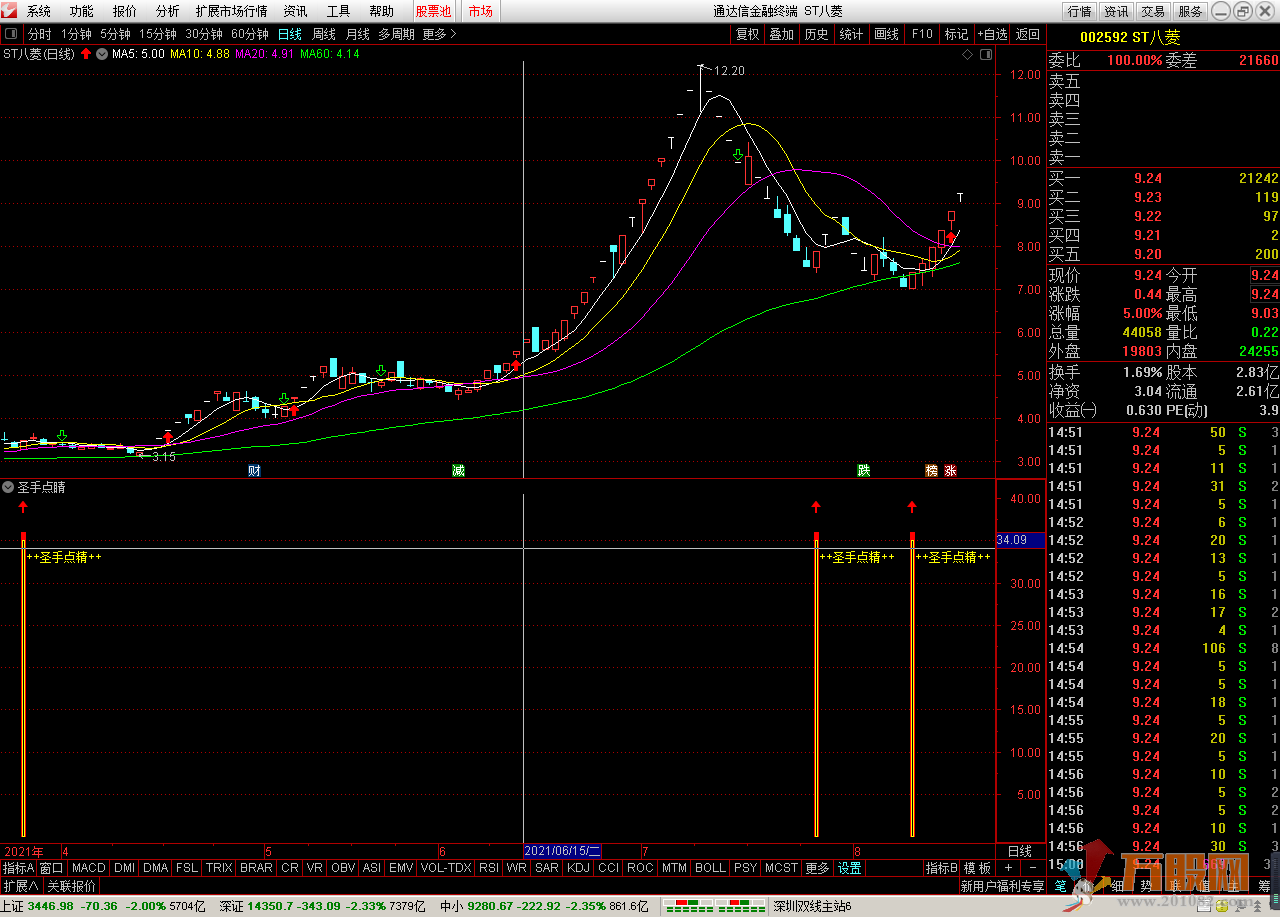Viewport: 1280px width, 918px height.
Task: Expand 更多 indicators beside MCST
Action: tap(817, 868)
